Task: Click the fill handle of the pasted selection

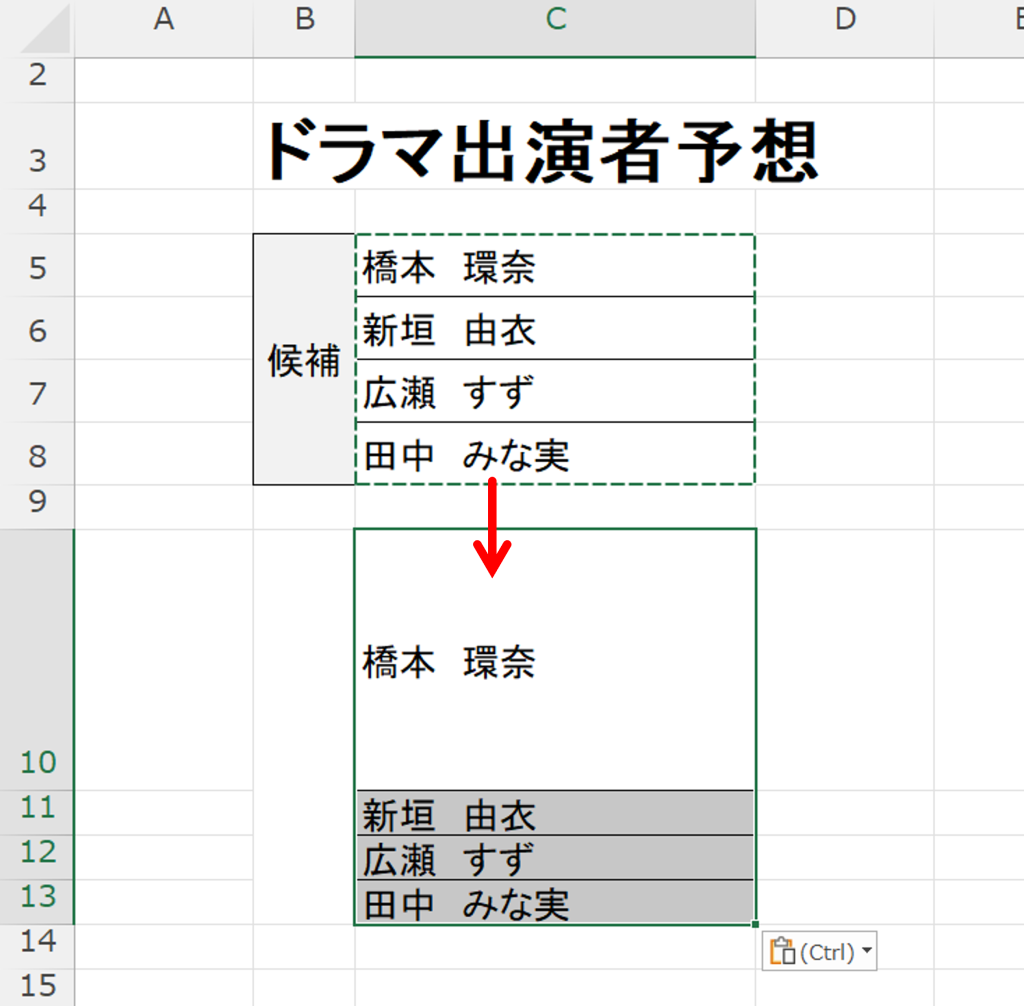Action: [x=756, y=925]
